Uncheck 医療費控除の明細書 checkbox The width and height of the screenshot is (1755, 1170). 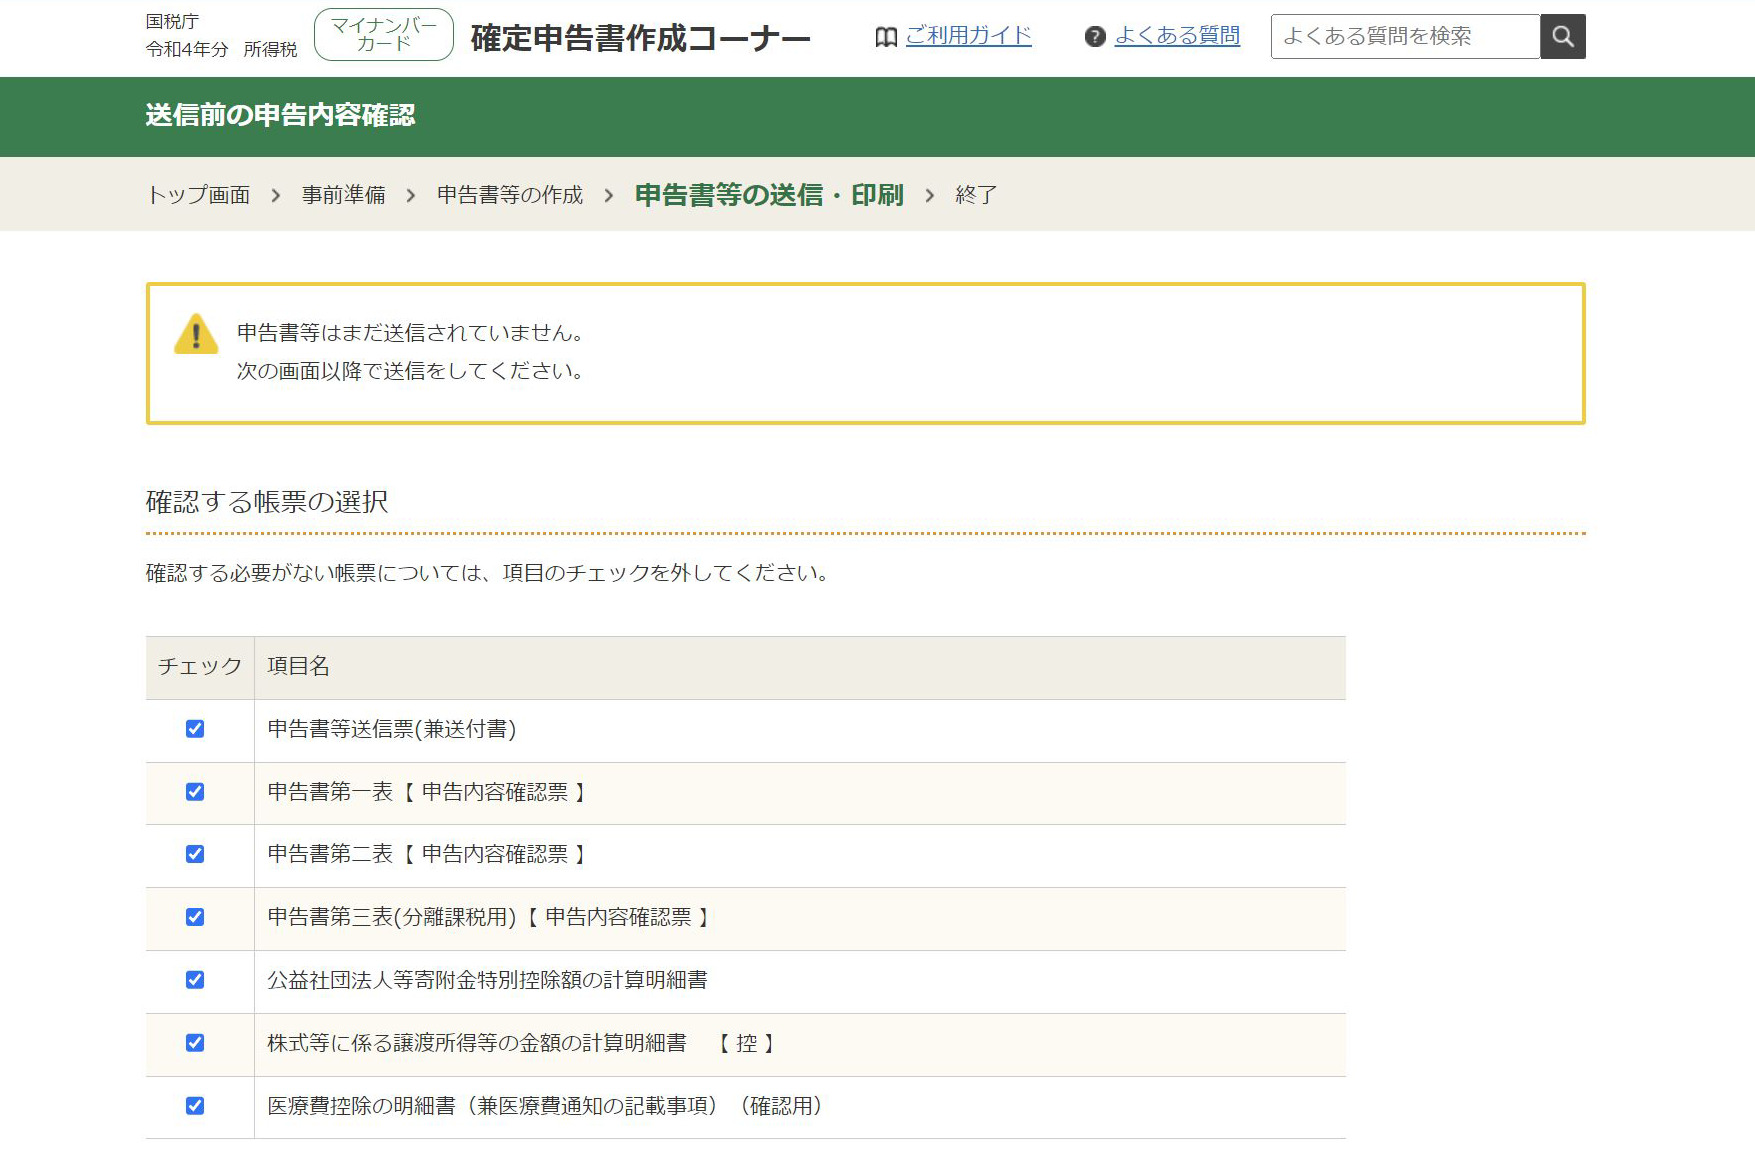[x=195, y=1106]
